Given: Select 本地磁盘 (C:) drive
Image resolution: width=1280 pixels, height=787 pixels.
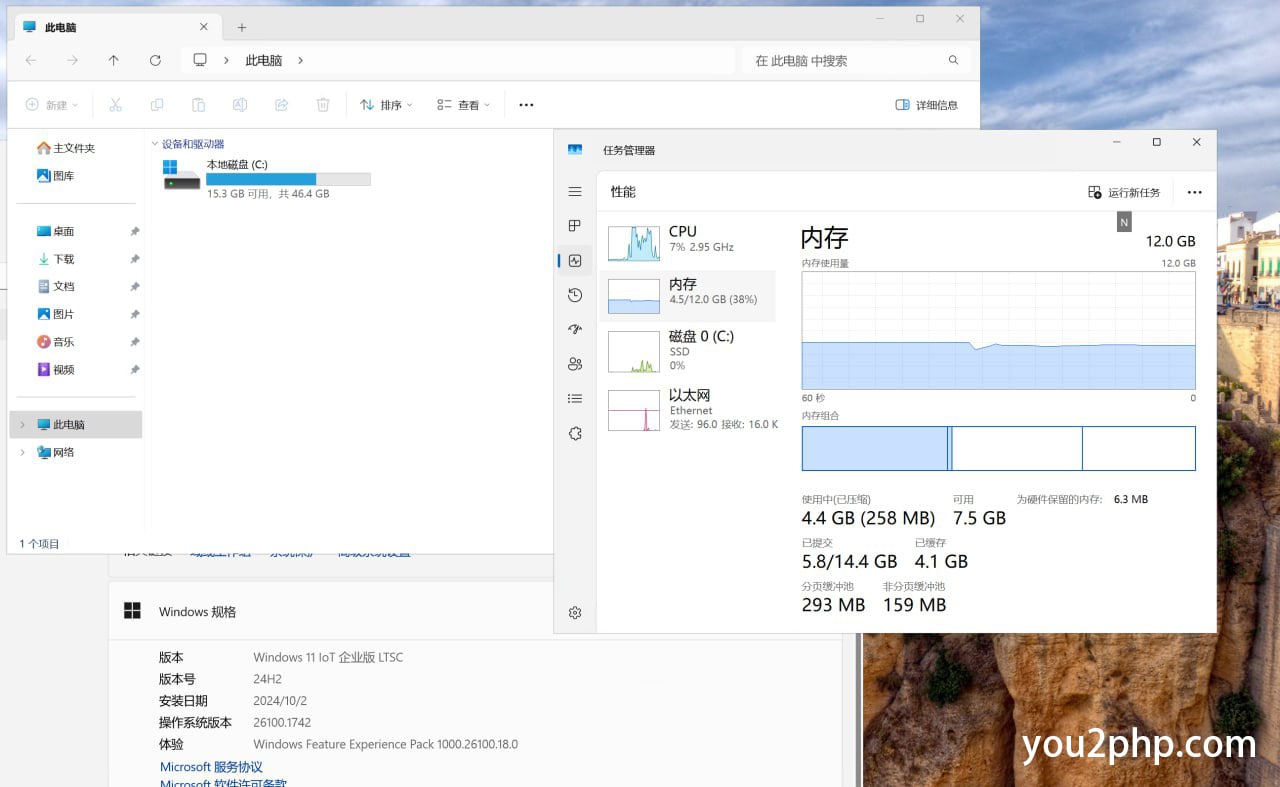Looking at the screenshot, I should click(267, 178).
